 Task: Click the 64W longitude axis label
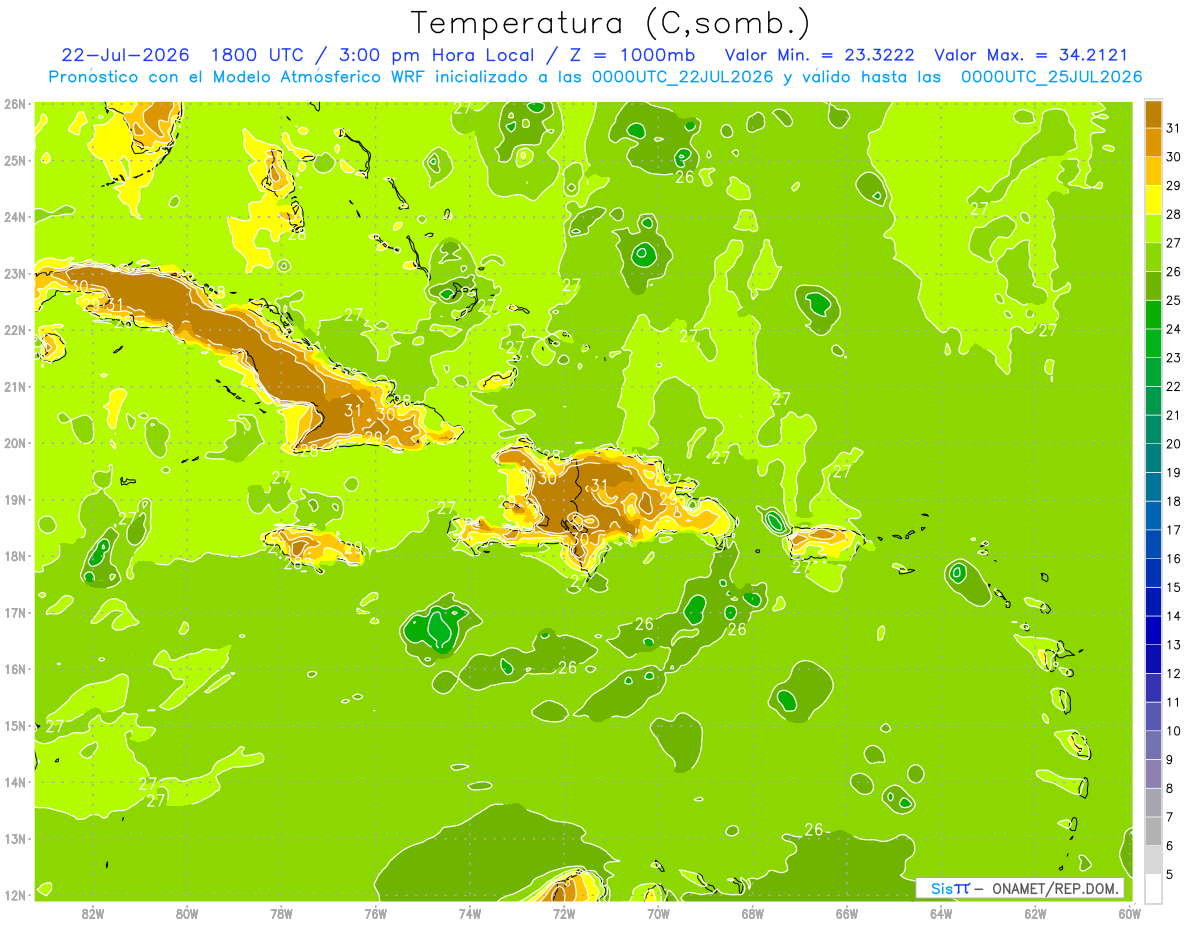(x=941, y=914)
